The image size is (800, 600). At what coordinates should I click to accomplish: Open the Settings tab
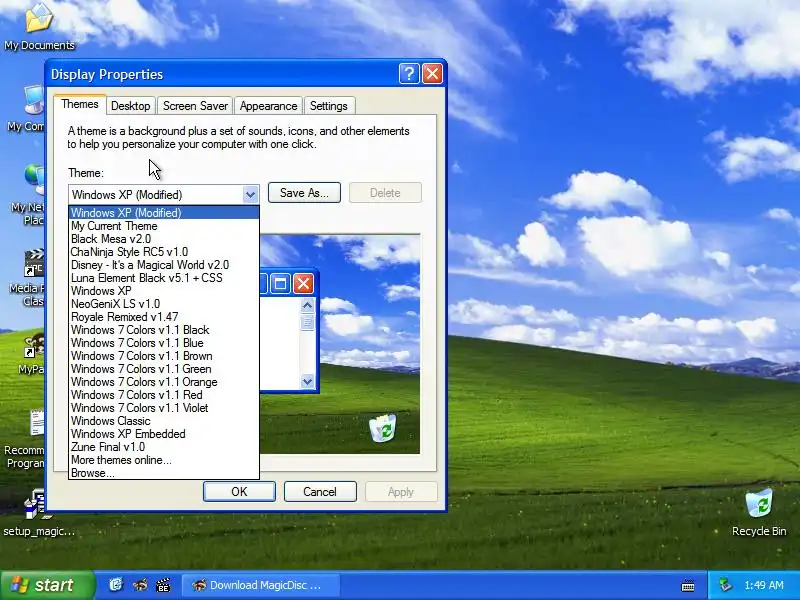point(329,106)
